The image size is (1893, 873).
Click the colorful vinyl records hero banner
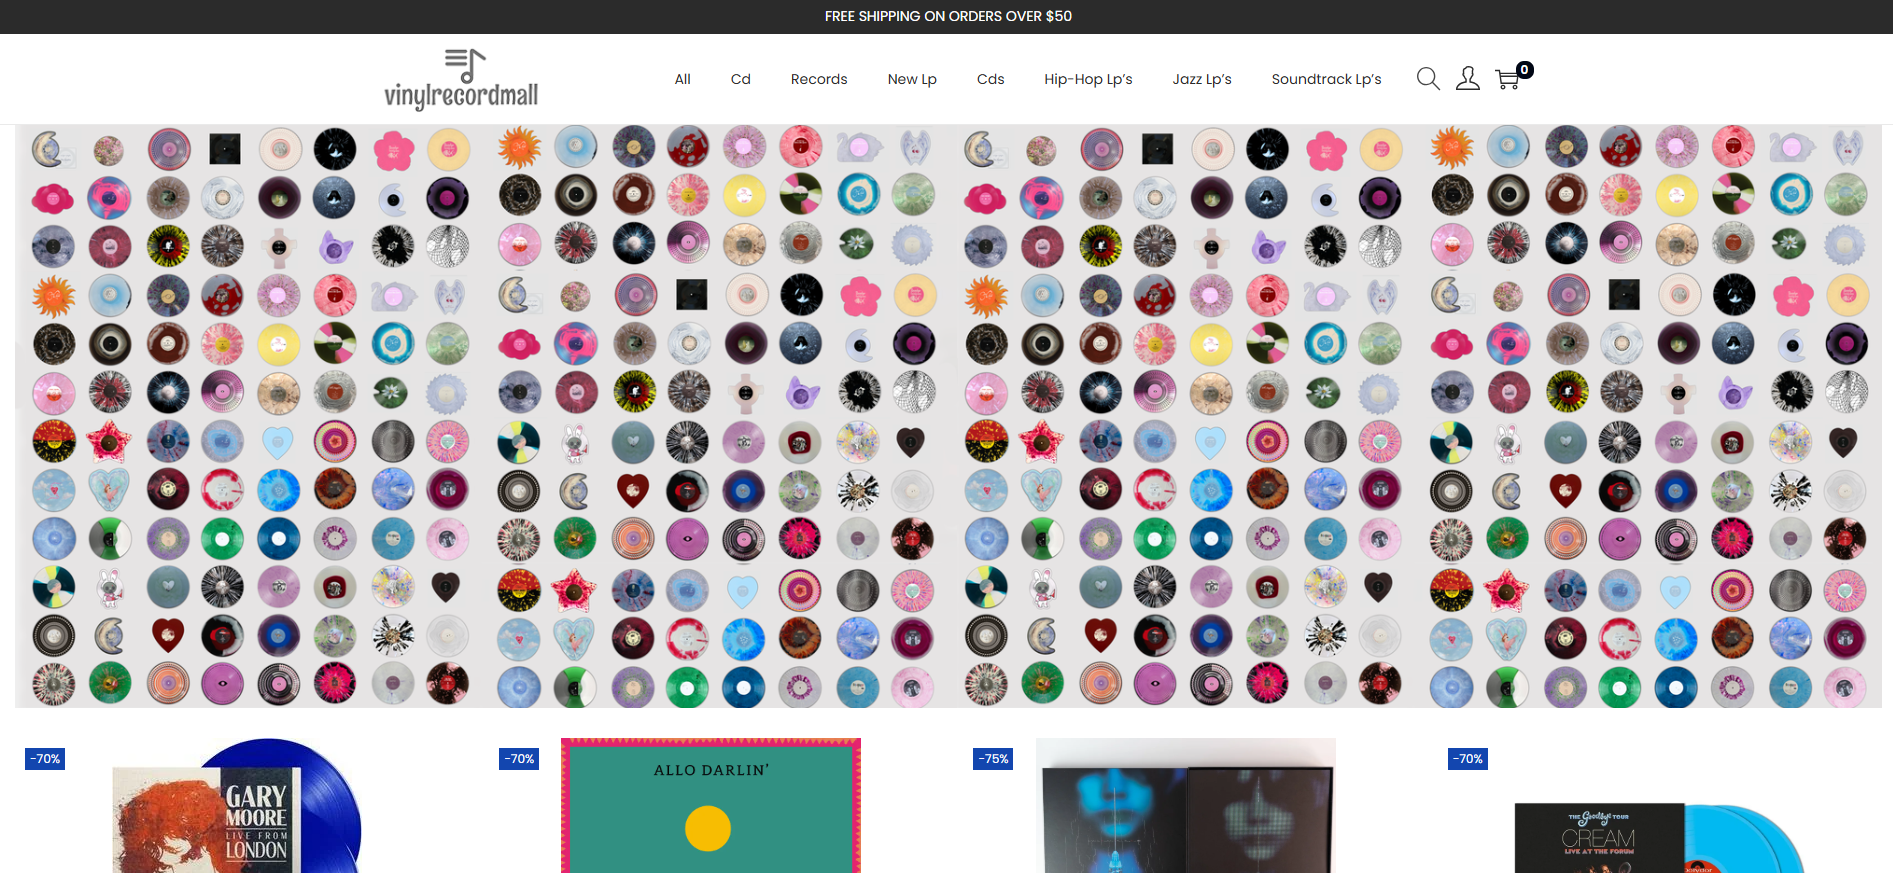pyautogui.click(x=947, y=416)
